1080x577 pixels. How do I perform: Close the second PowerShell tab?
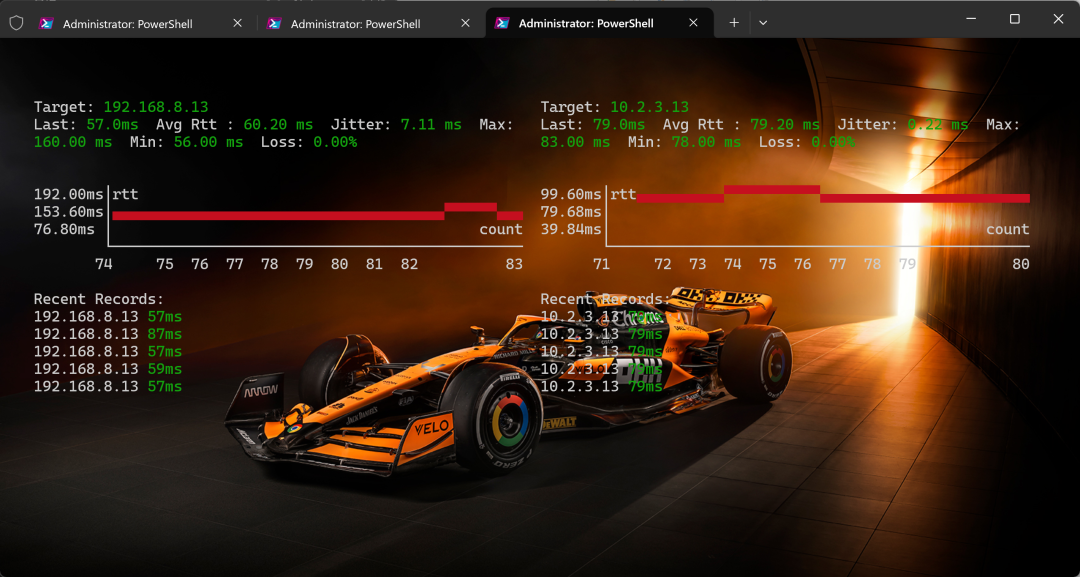465,23
